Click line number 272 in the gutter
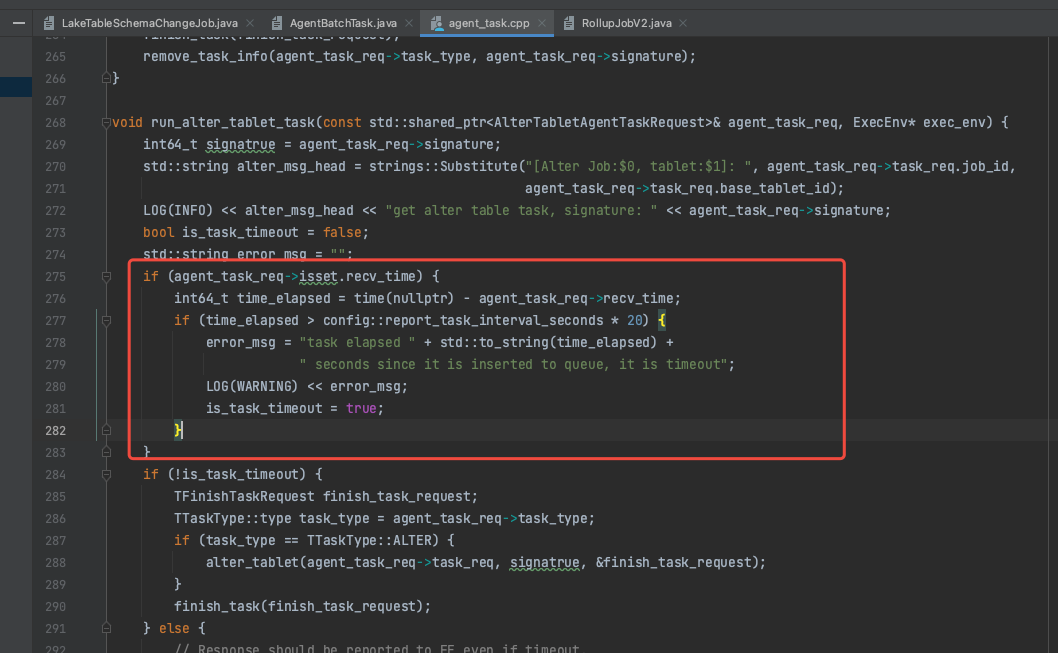The image size is (1058, 653). (x=55, y=210)
